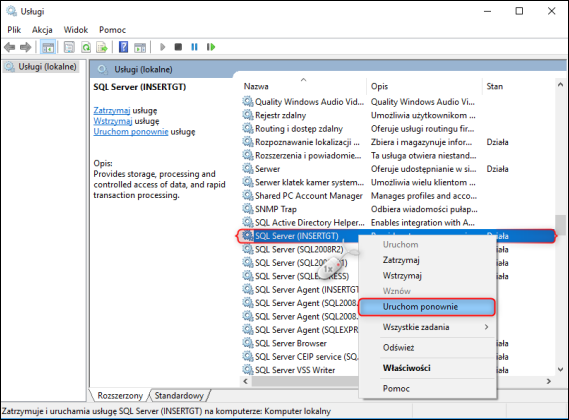Image resolution: width=569 pixels, height=420 pixels.
Task: Toggle the show/hide console tree icon
Action: pos(48,47)
